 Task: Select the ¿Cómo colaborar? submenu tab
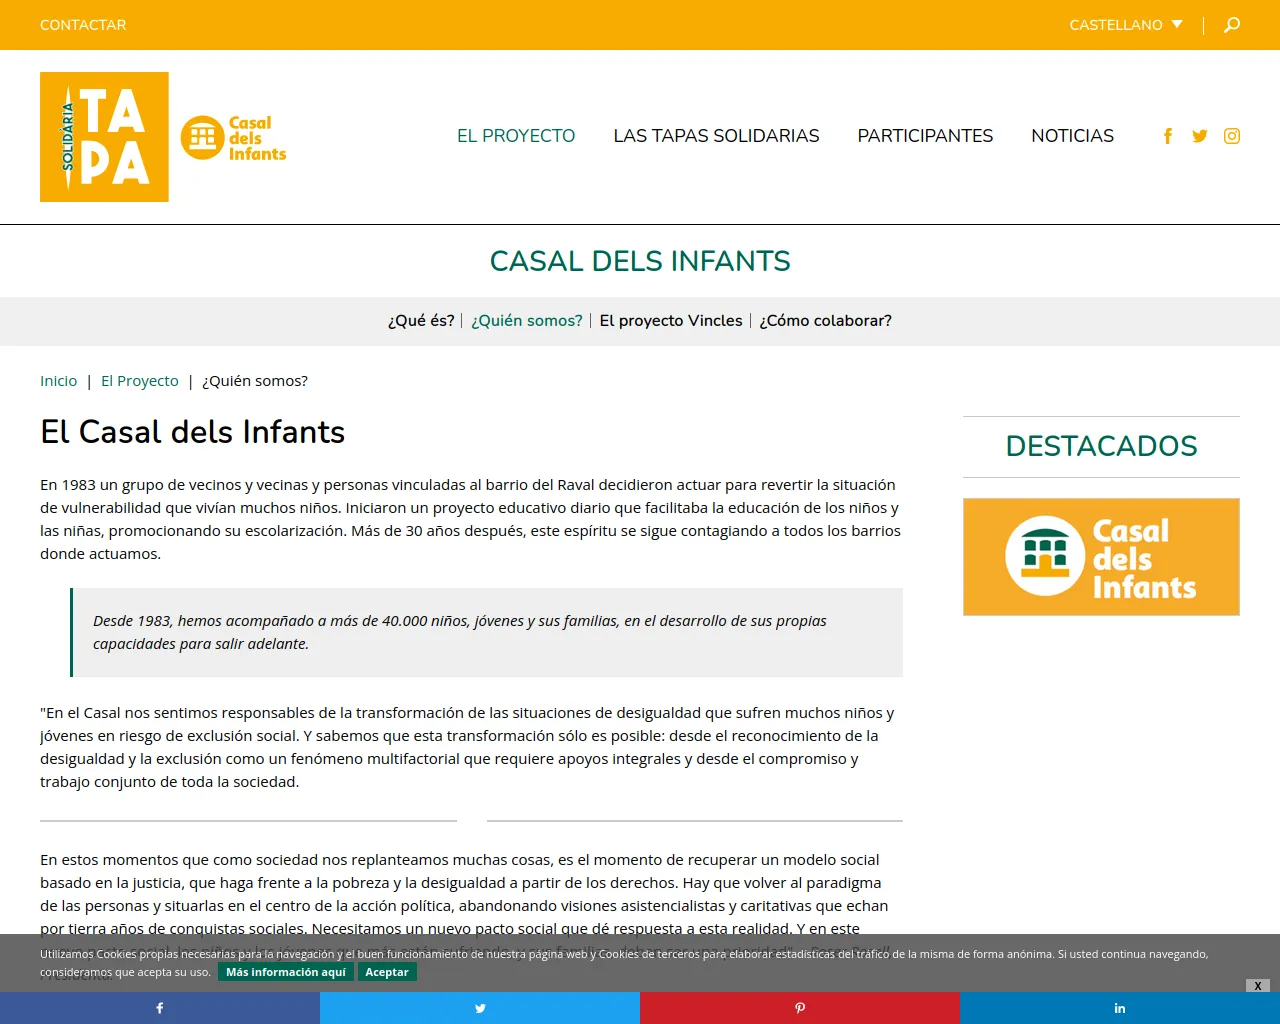tap(825, 321)
